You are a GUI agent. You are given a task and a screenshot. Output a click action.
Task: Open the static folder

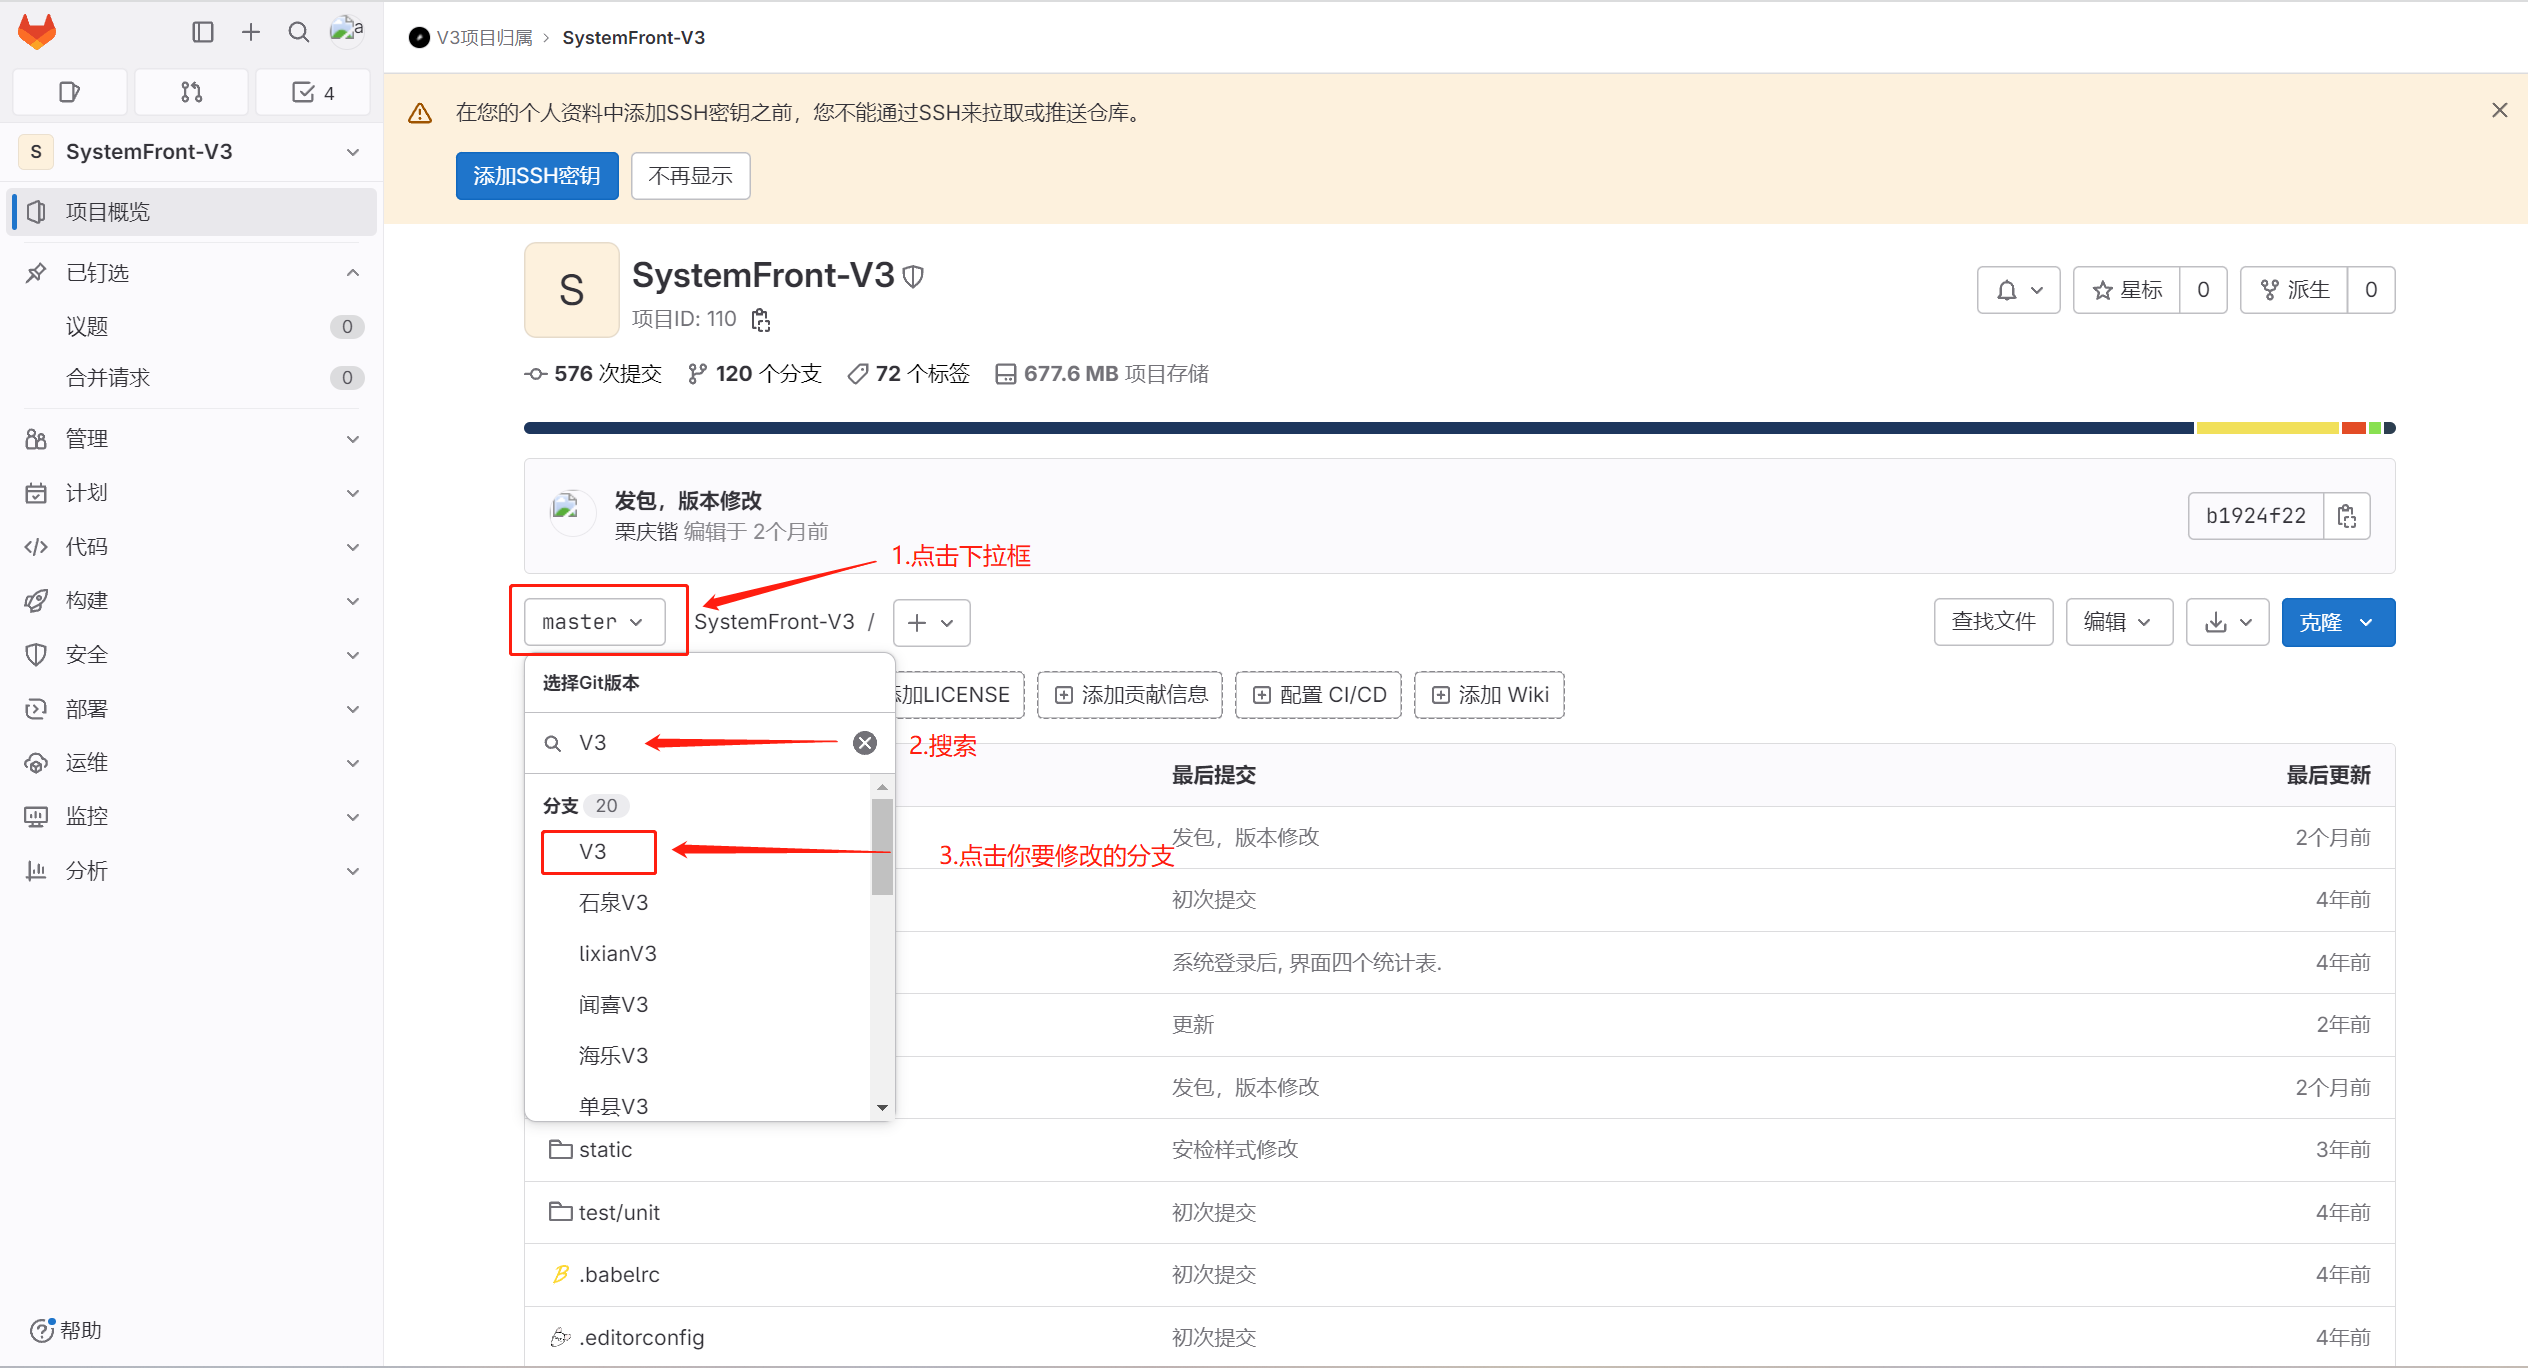point(605,1150)
